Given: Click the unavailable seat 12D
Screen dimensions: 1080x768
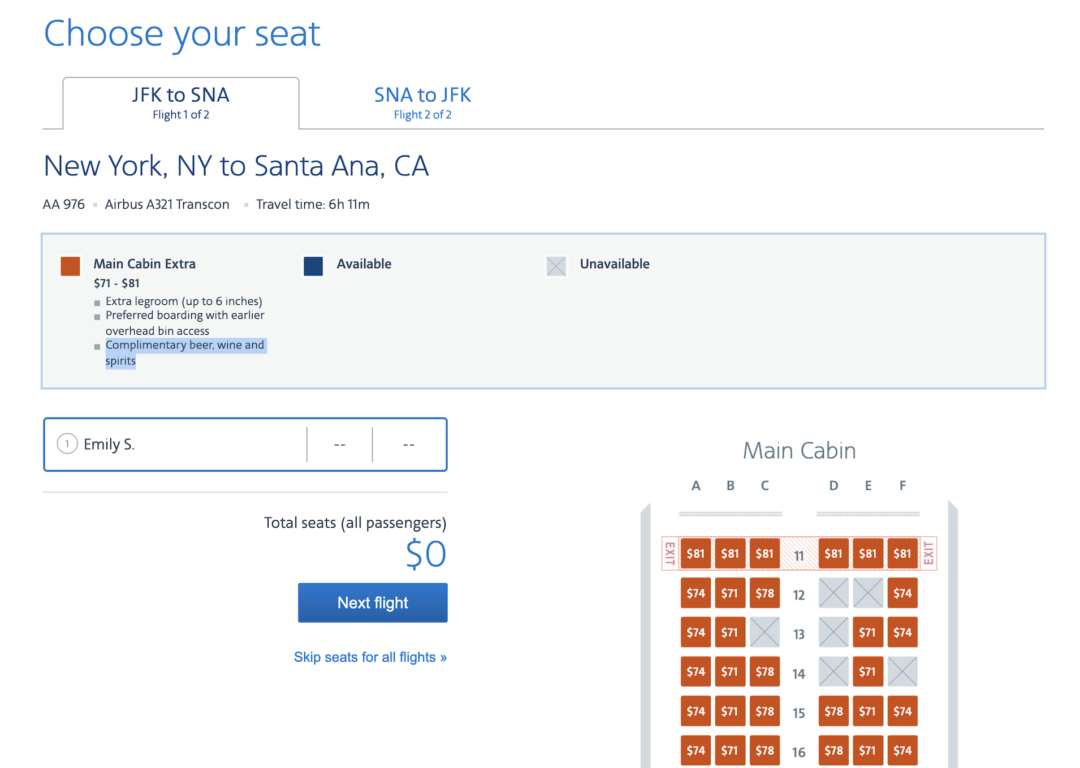Looking at the screenshot, I should pos(833,592).
